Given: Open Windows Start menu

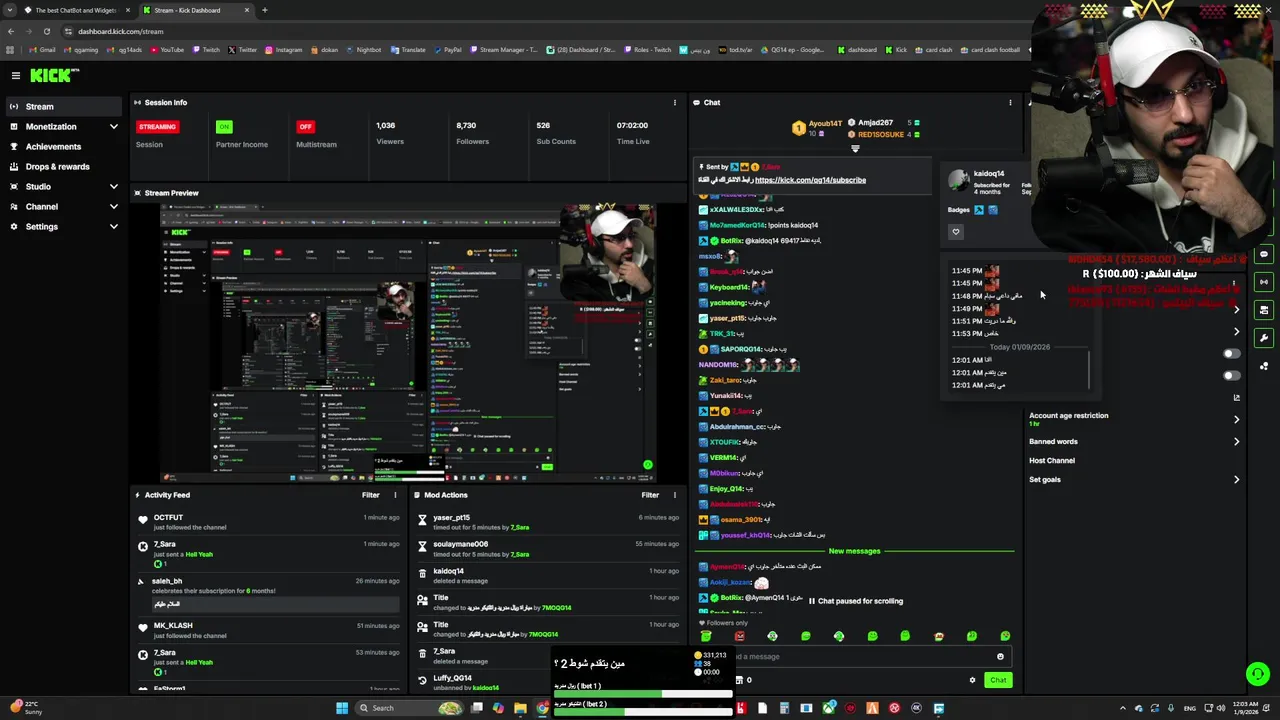Looking at the screenshot, I should [342, 708].
